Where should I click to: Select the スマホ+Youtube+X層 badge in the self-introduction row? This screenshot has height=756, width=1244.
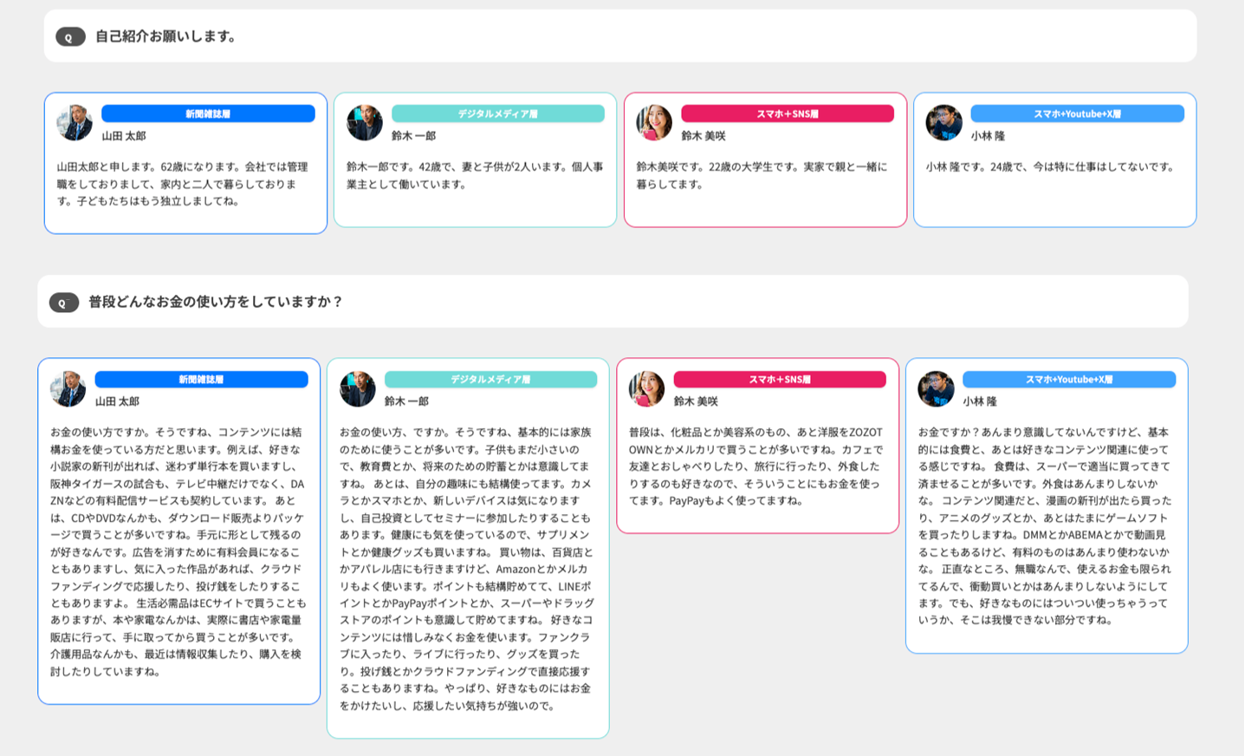point(1077,114)
